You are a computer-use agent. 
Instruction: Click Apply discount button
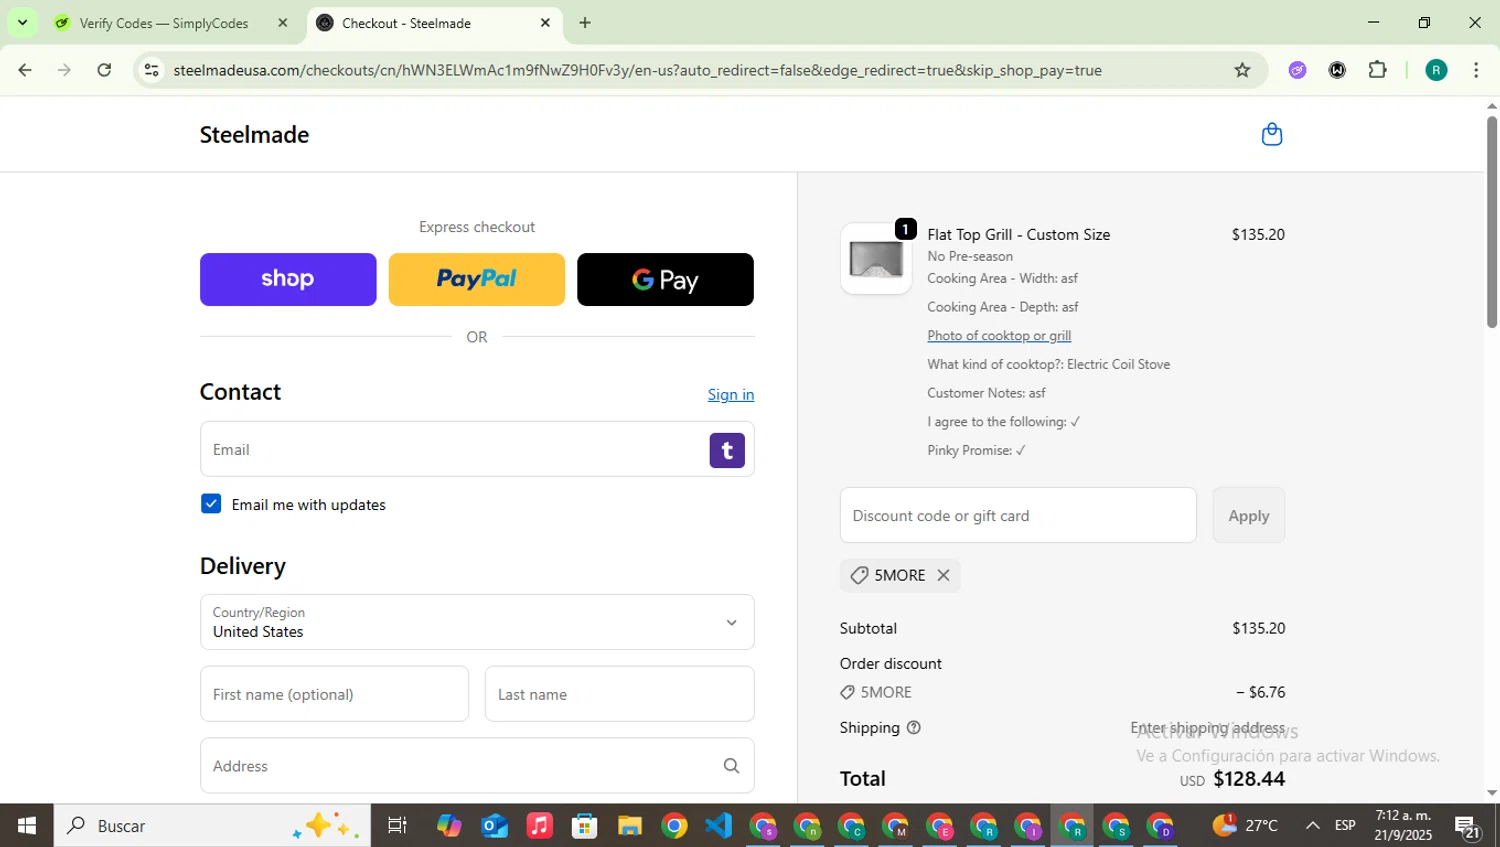1248,515
